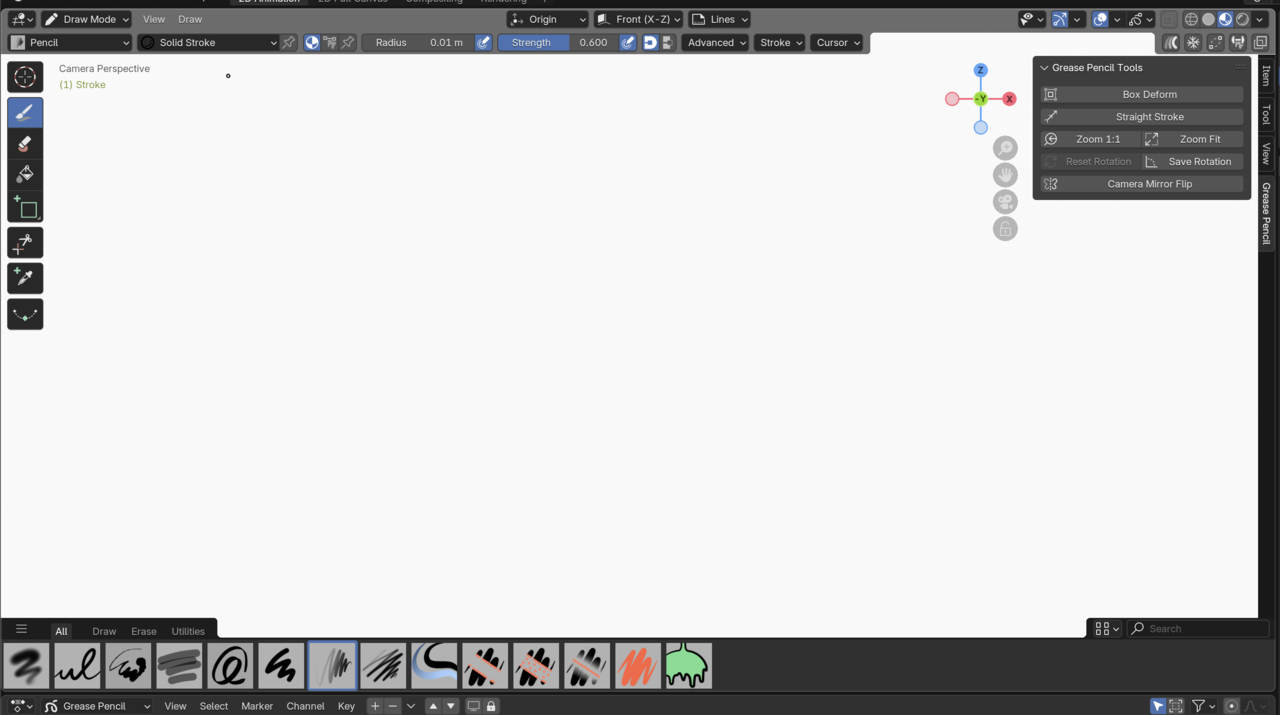Open the Cursor settings dropdown
This screenshot has height=715, width=1280.
837,43
